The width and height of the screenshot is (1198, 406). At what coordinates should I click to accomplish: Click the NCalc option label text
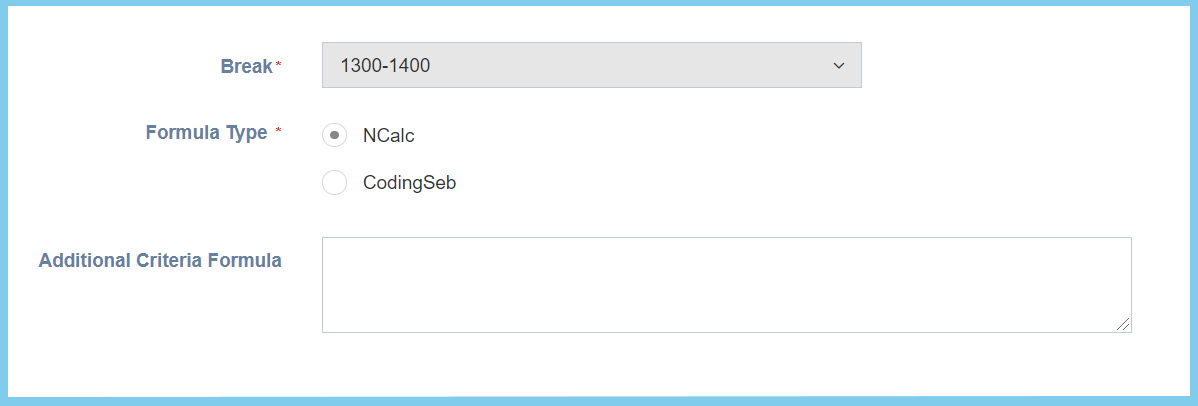(x=389, y=135)
